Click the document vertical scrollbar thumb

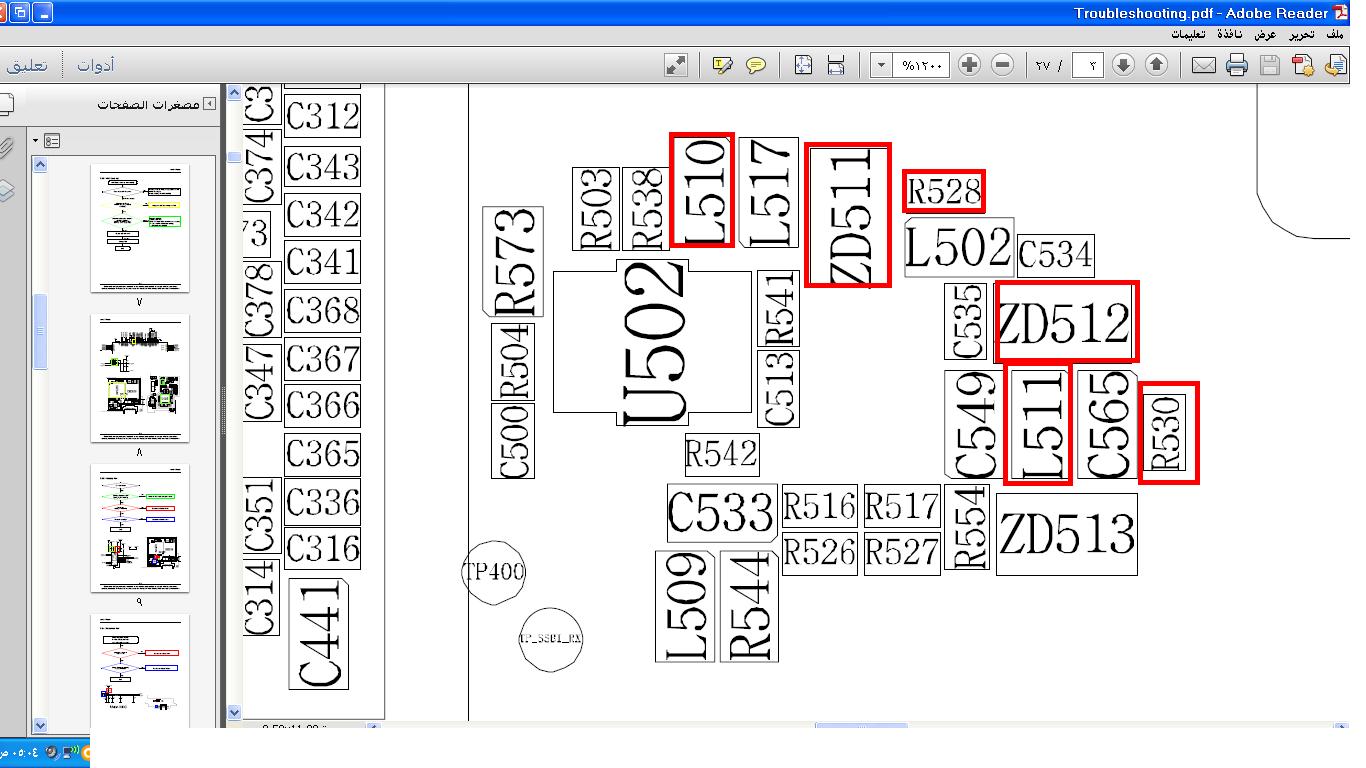(x=234, y=157)
